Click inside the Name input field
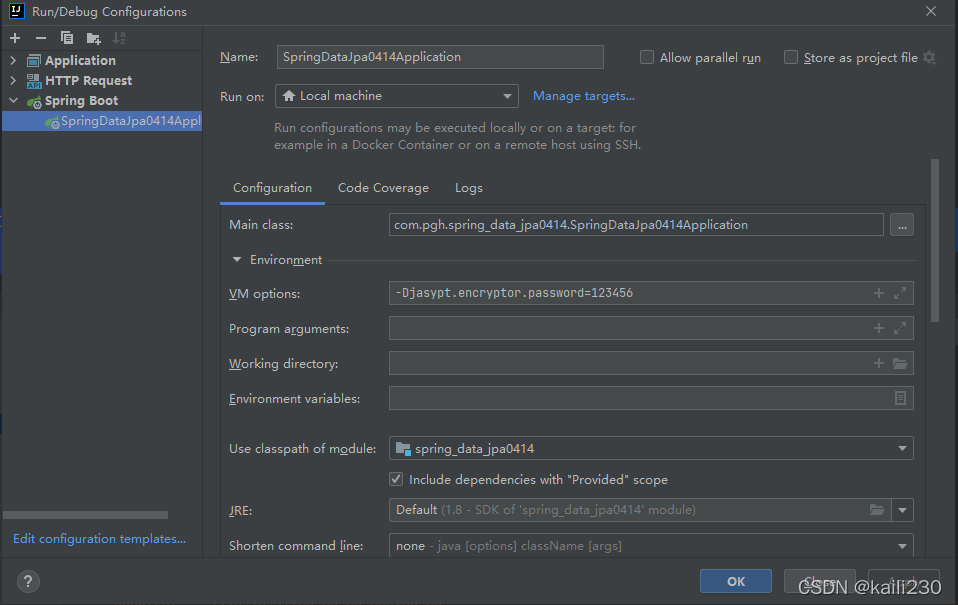 [x=440, y=56]
